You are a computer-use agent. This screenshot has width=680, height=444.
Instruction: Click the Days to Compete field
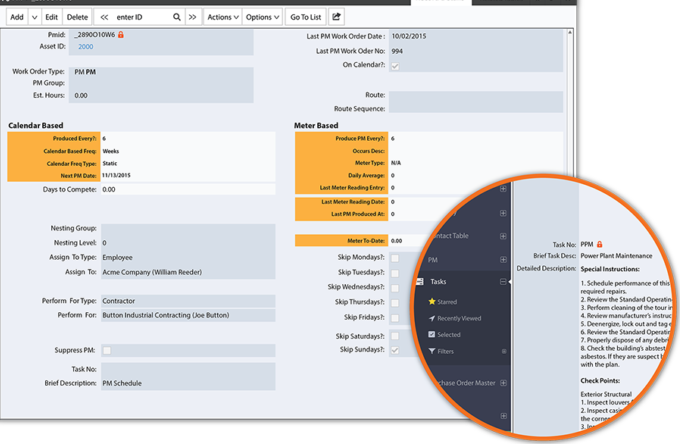point(188,189)
